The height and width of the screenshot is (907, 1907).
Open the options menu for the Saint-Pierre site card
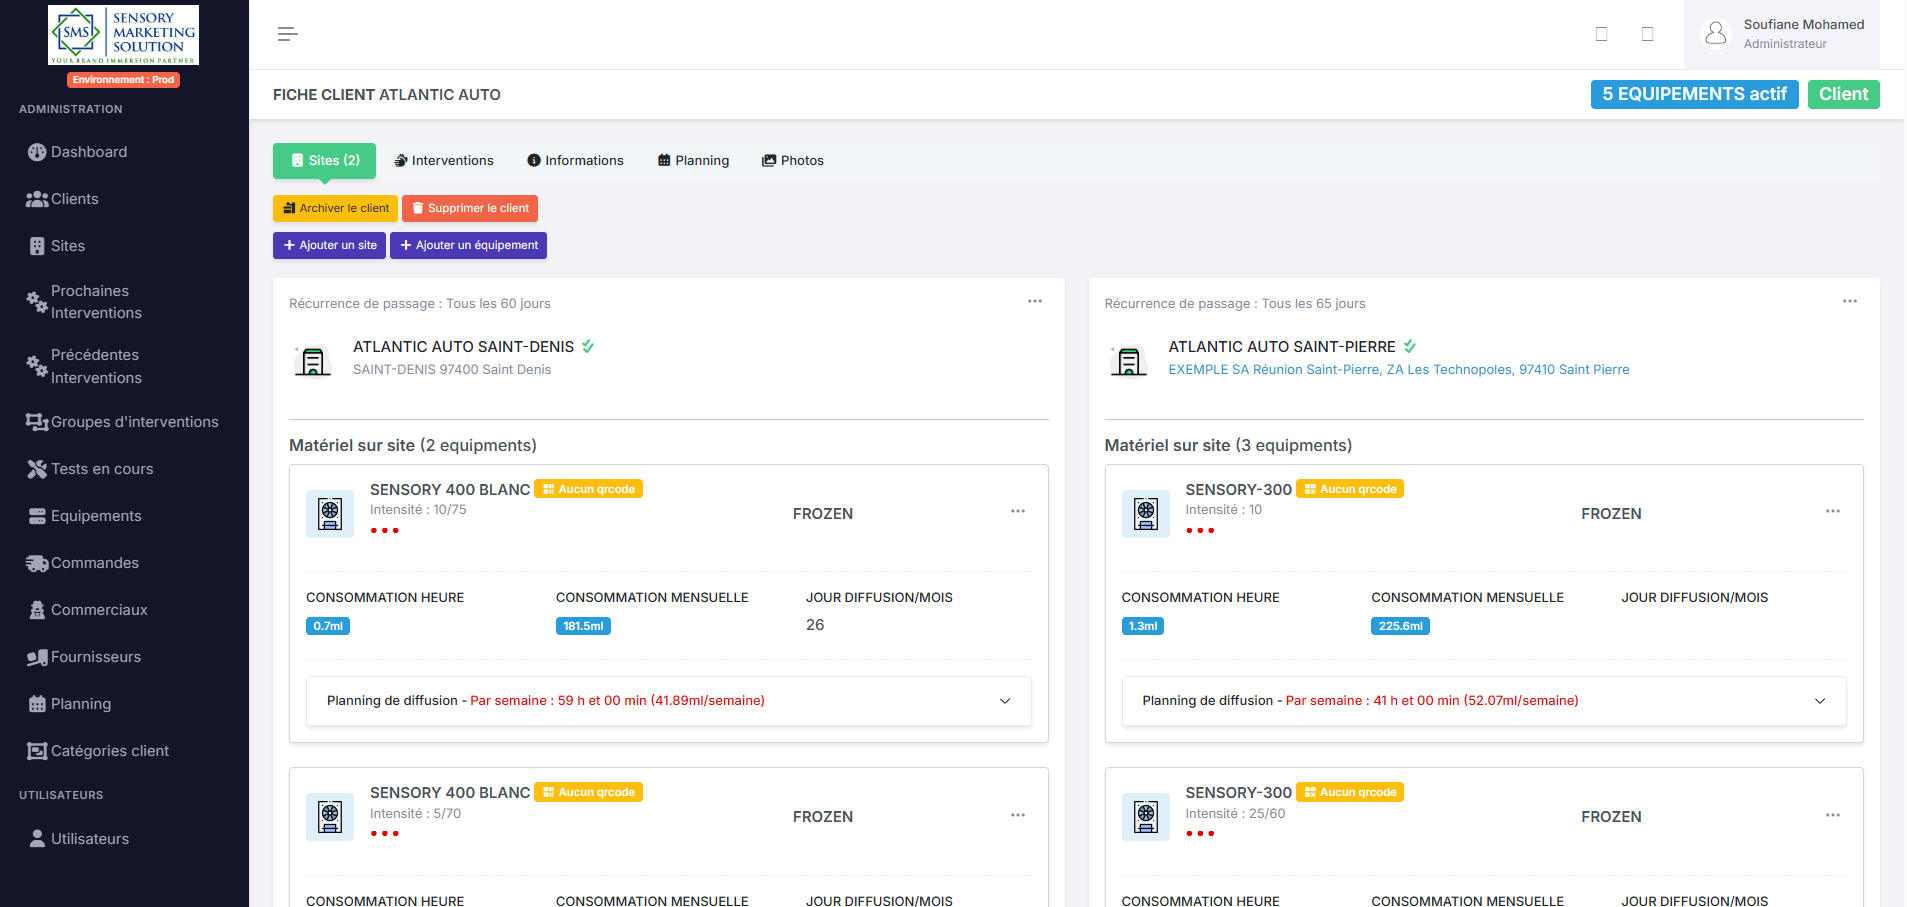(1850, 301)
